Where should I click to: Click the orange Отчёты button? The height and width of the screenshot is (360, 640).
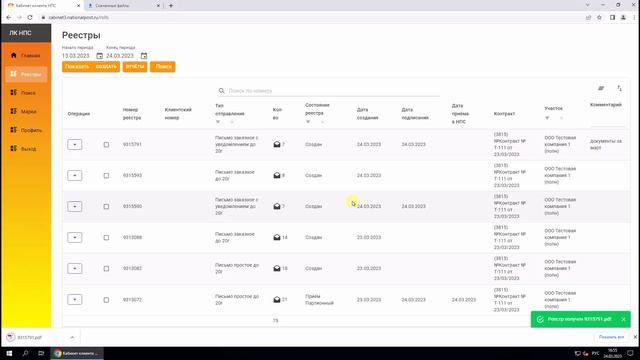(x=135, y=67)
